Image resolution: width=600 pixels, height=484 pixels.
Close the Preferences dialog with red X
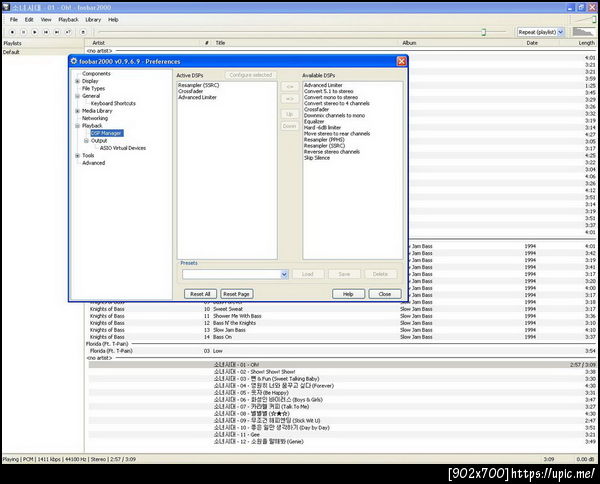(401, 61)
